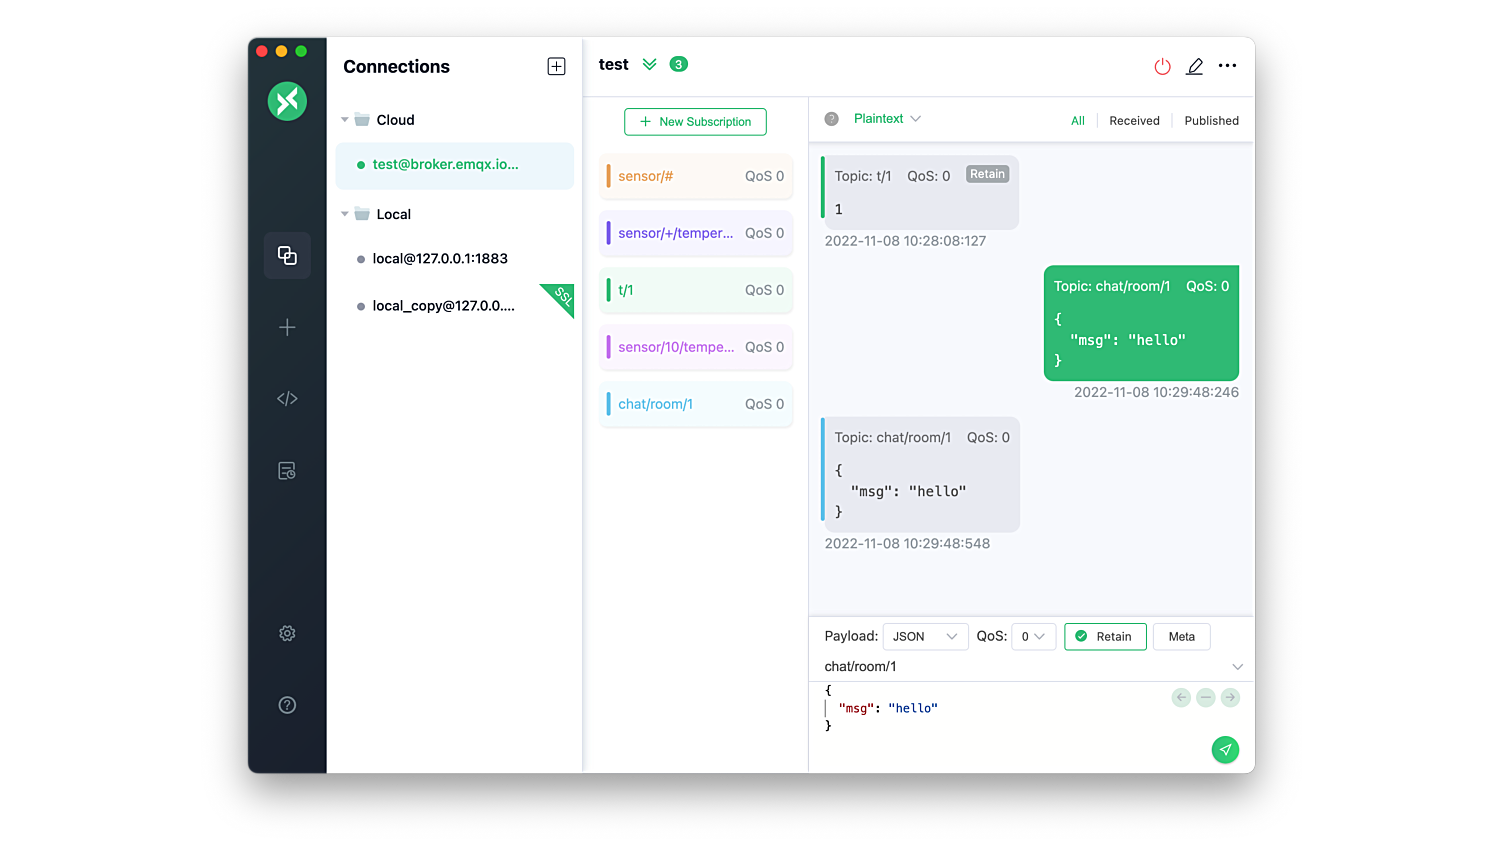This screenshot has height=846, width=1504.
Task: Send the message via the paper plane icon
Action: 1225,749
